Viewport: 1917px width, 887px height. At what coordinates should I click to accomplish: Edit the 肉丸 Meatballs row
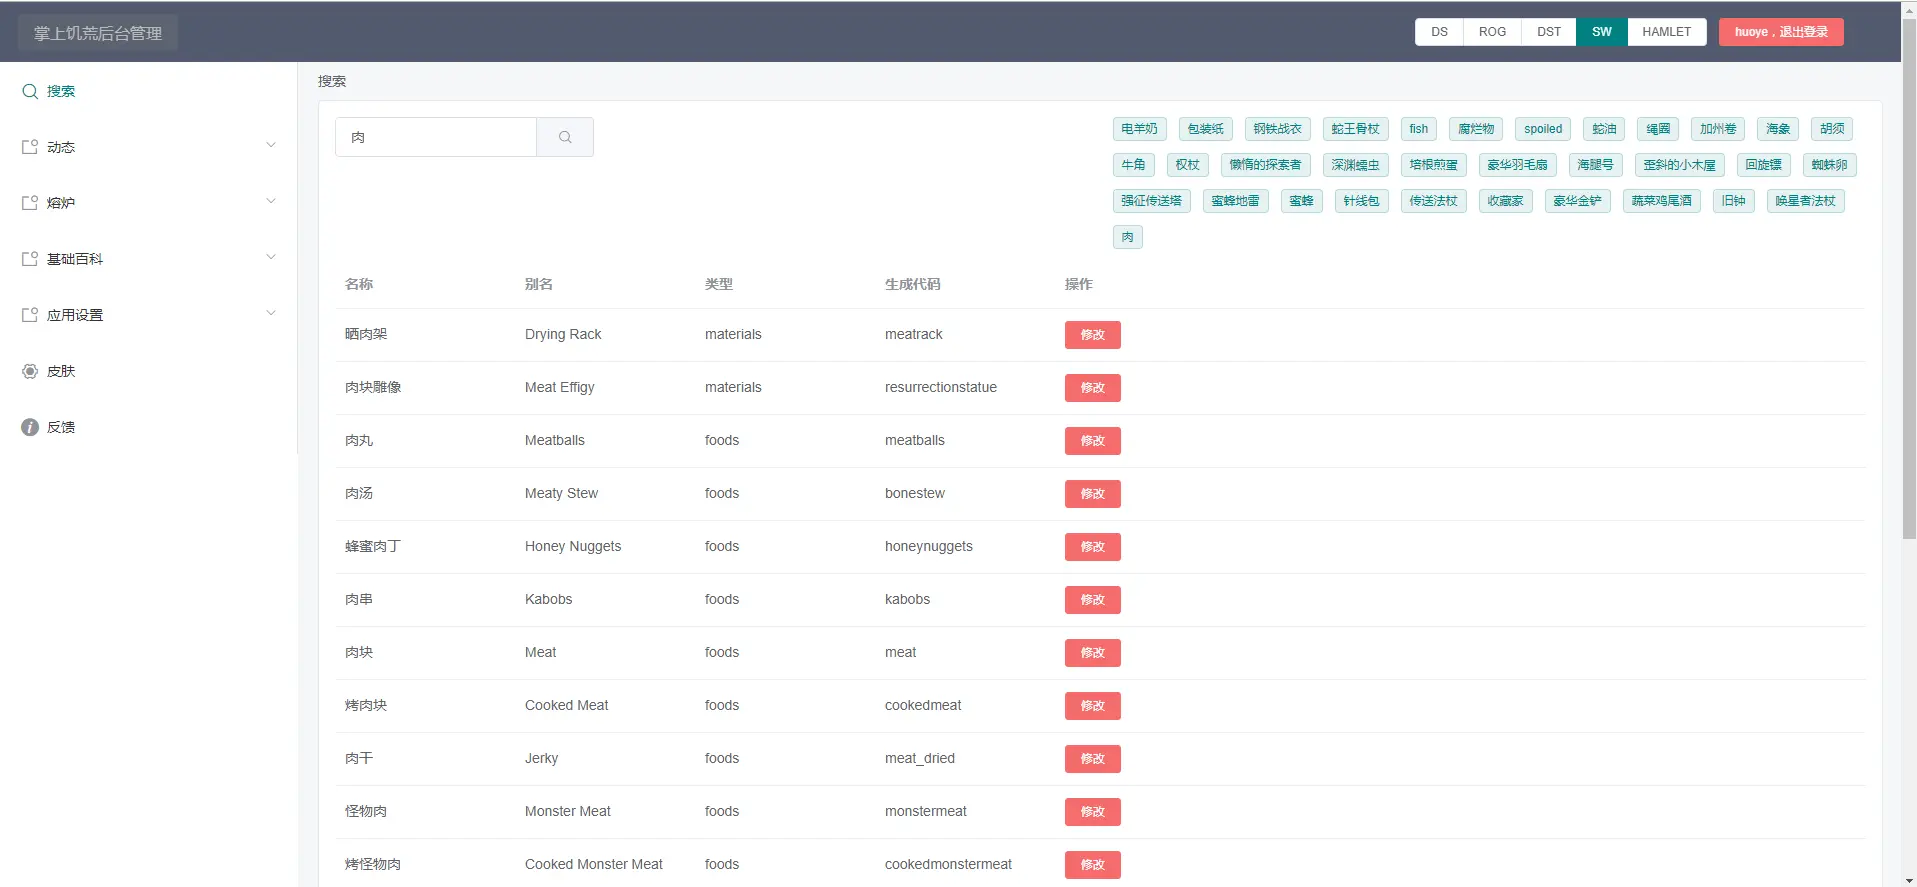pos(1092,441)
